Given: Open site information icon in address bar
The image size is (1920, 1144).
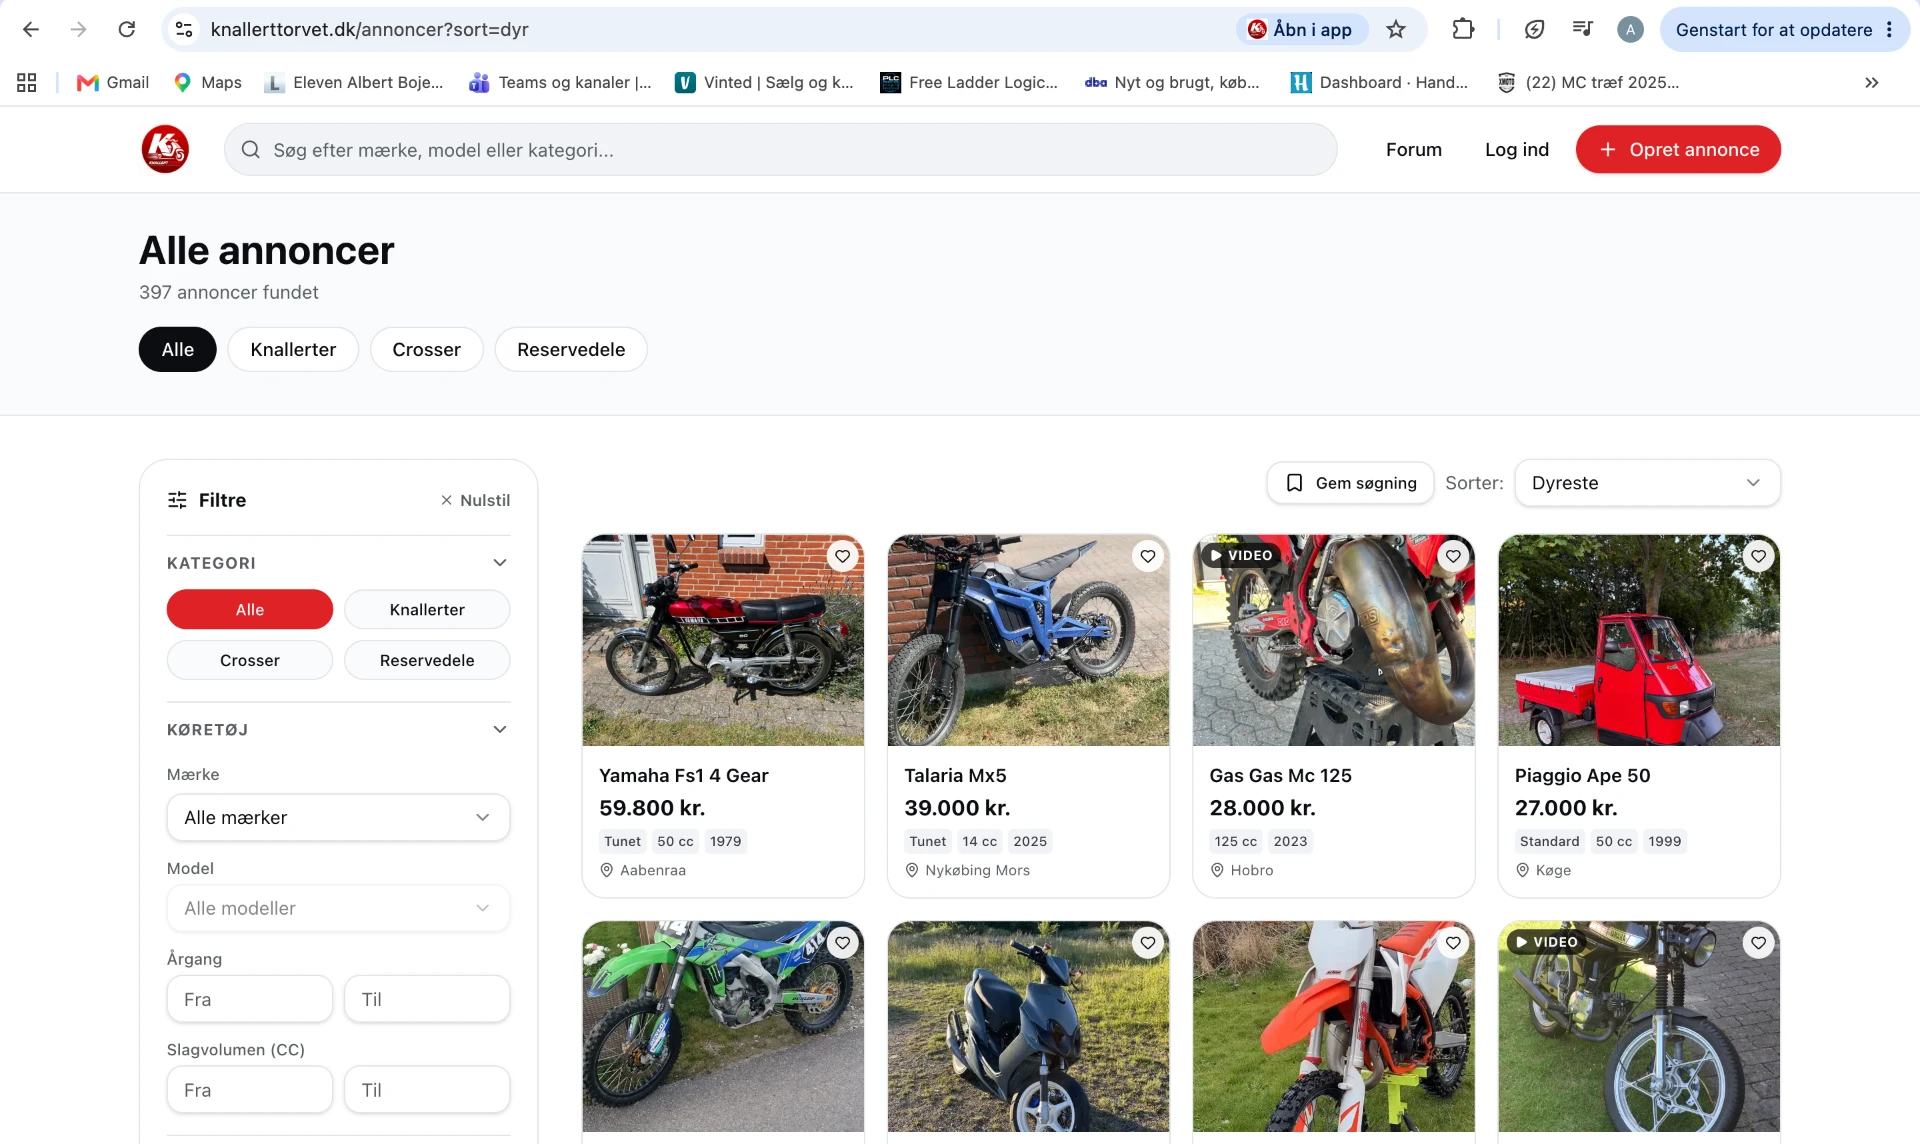Looking at the screenshot, I should 184,30.
